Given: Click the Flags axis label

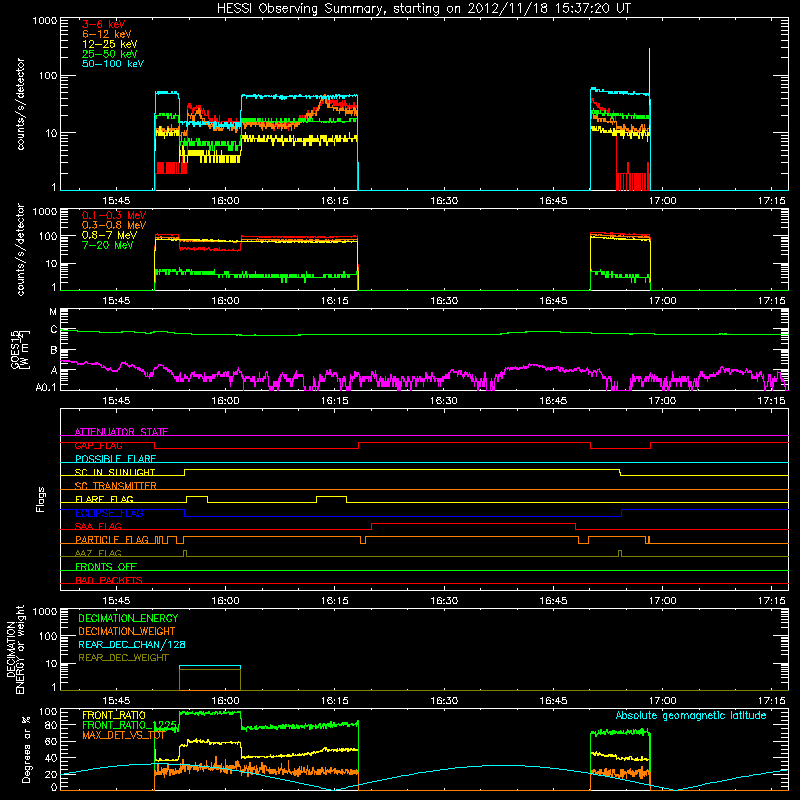Looking at the screenshot, I should click(41, 499).
